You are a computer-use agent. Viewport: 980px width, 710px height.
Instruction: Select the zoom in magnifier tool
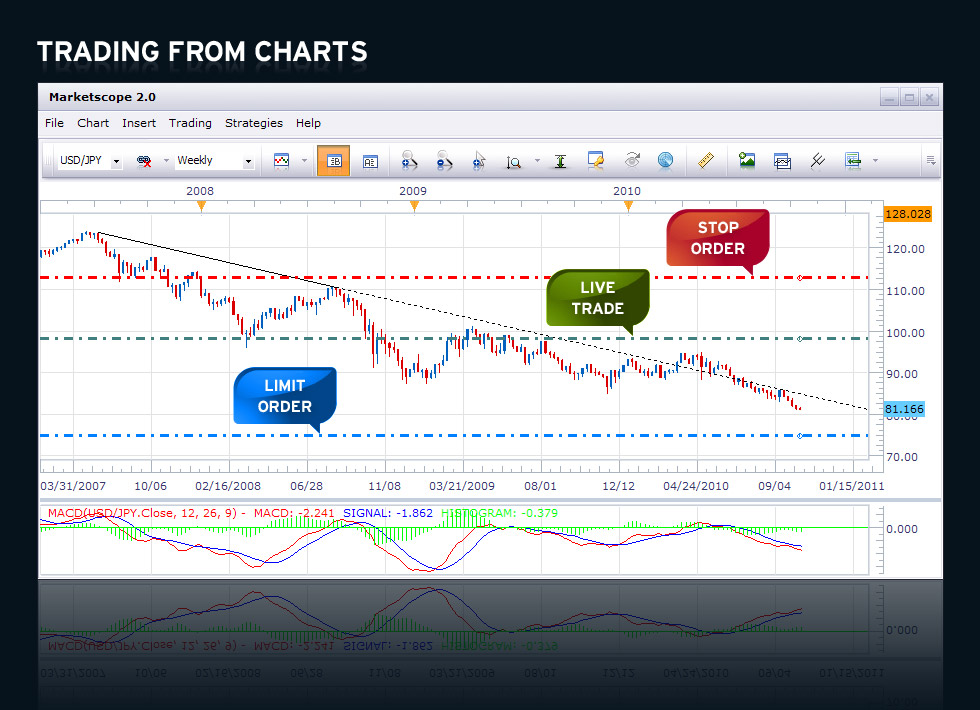tap(409, 161)
